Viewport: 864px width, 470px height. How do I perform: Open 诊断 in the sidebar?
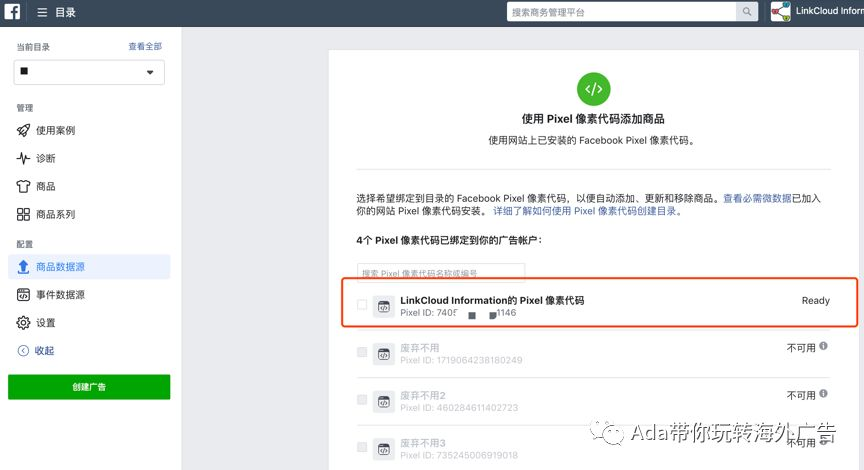(46, 159)
